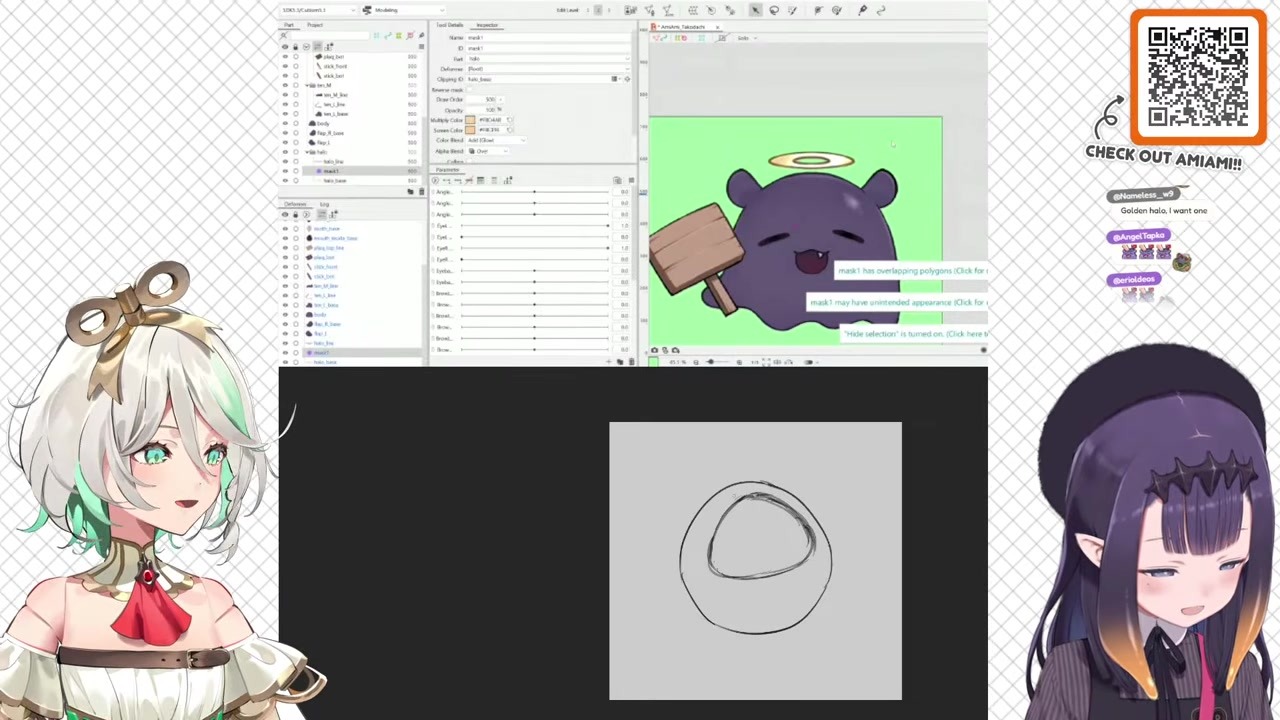Viewport: 1280px width, 720px height.
Task: Switch to the Log tab
Action: pos(324,204)
